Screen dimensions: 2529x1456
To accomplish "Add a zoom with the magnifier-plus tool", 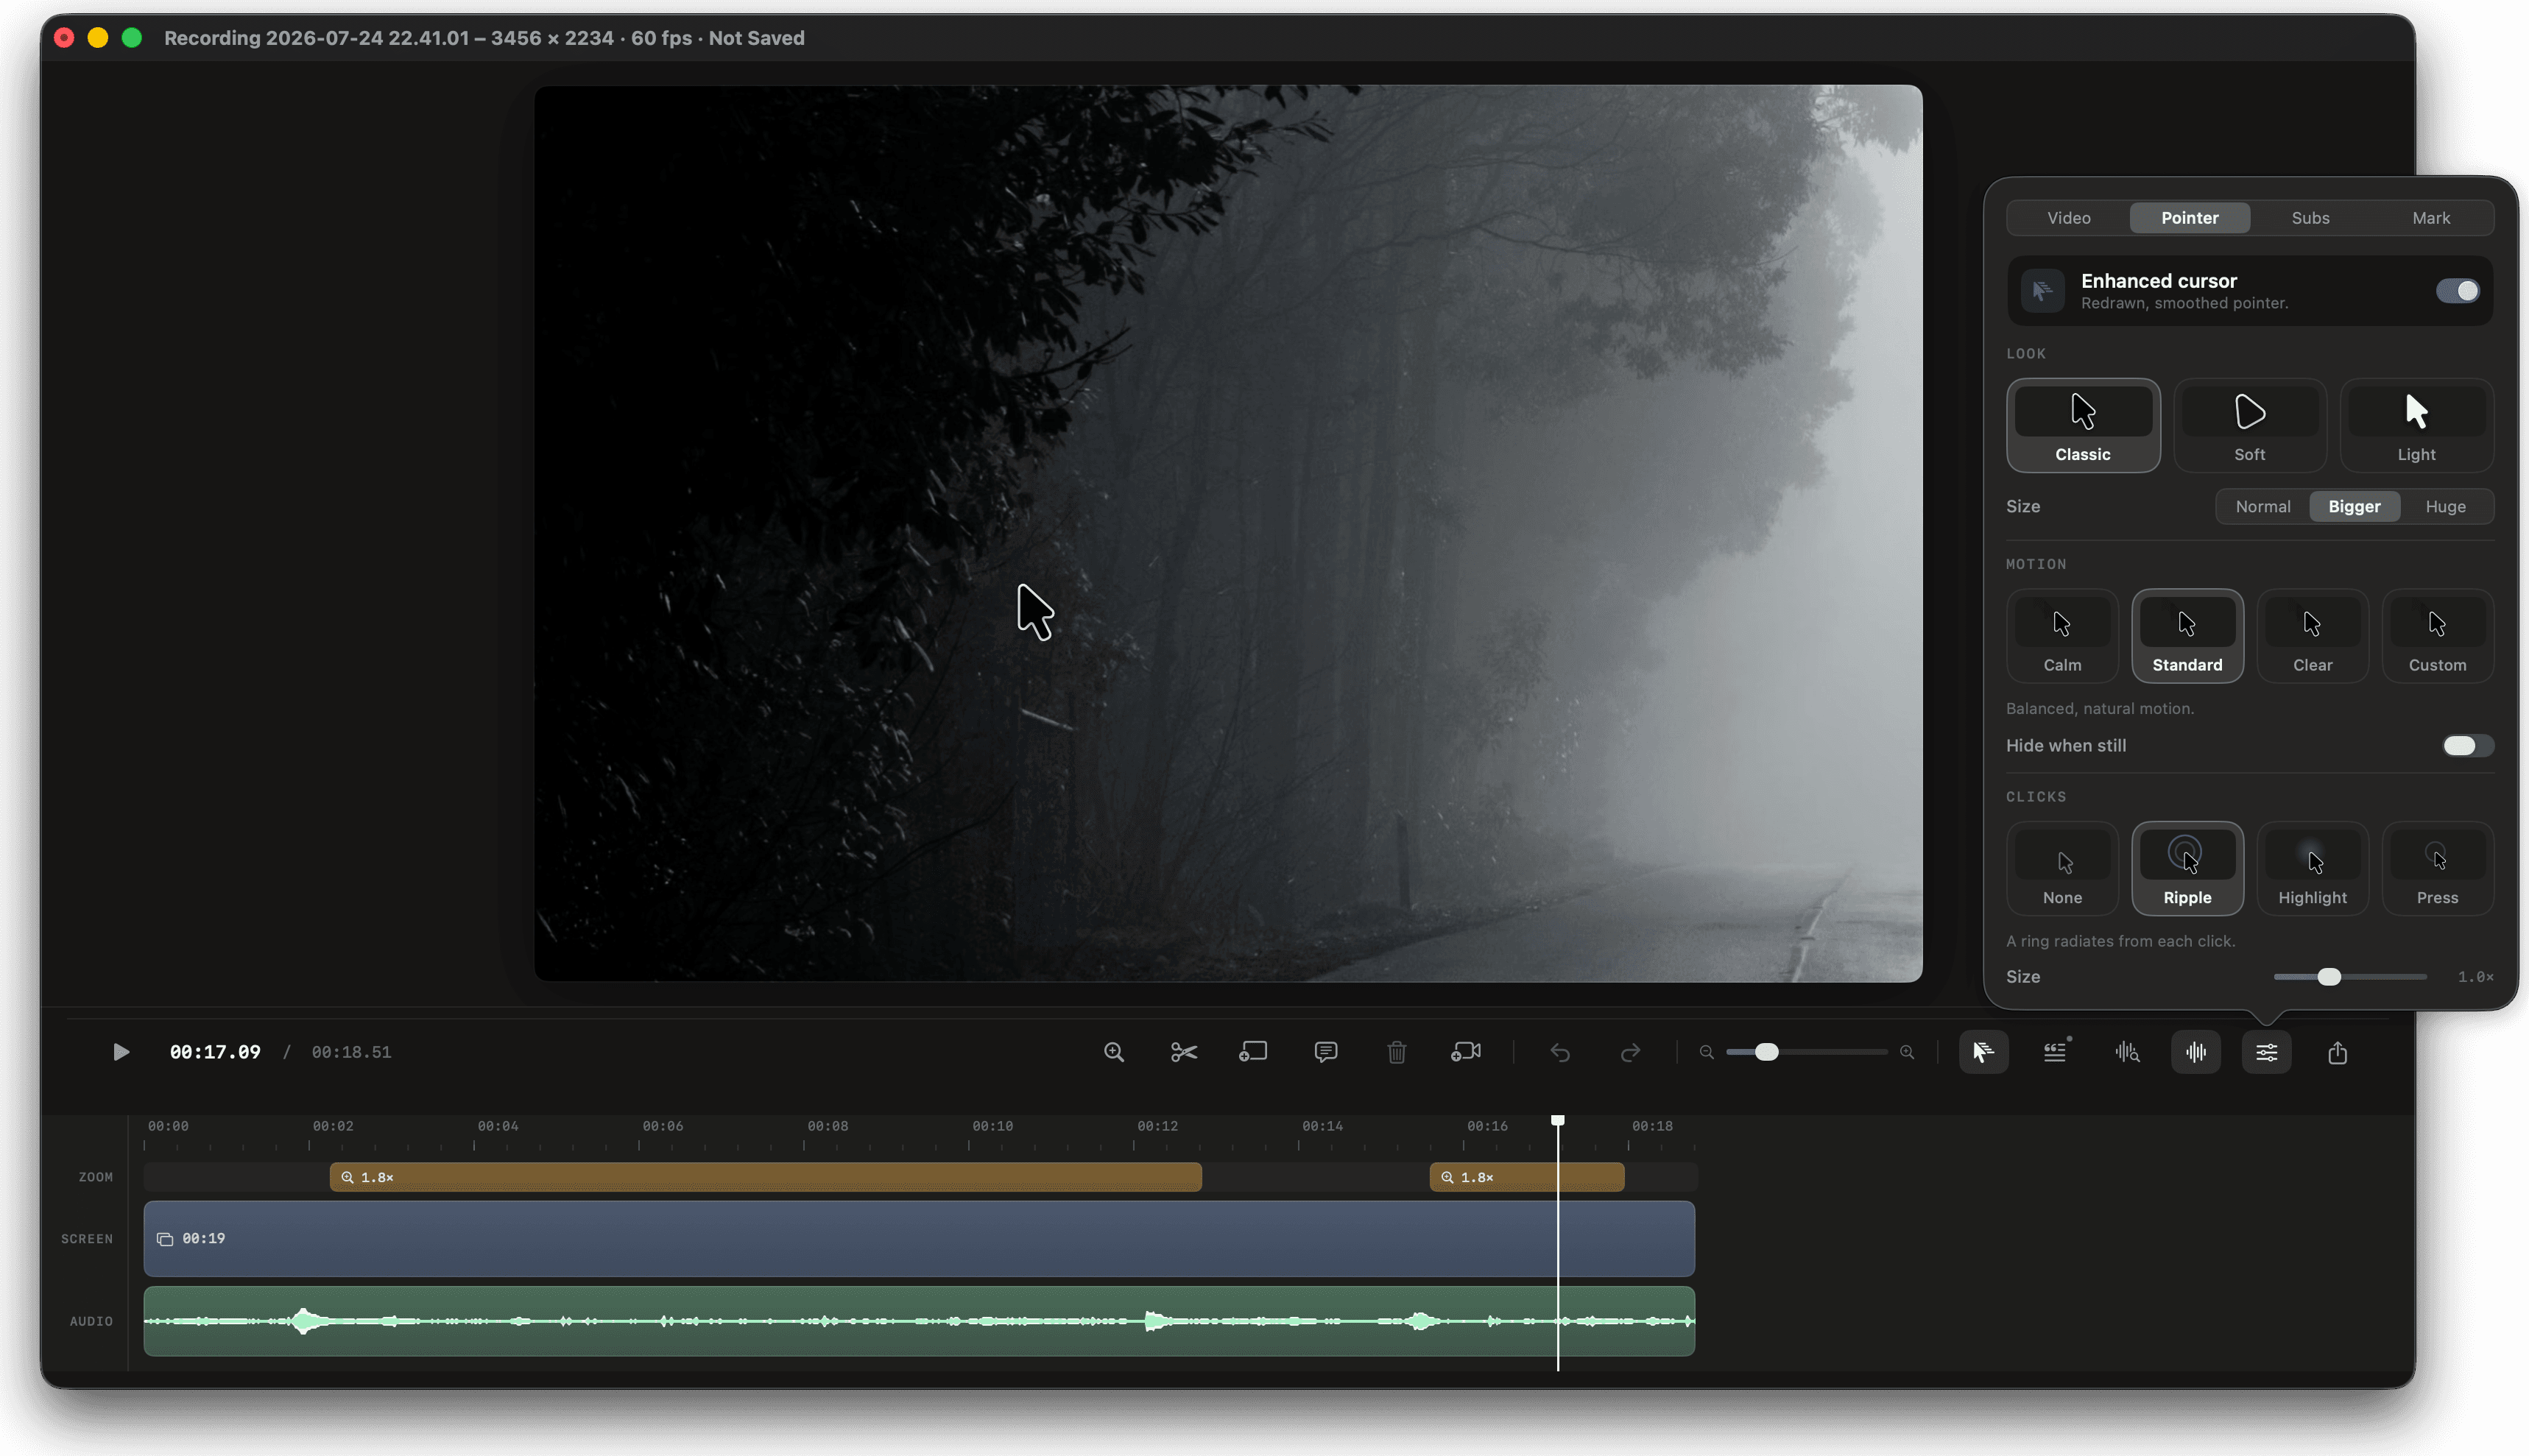I will click(1114, 1052).
